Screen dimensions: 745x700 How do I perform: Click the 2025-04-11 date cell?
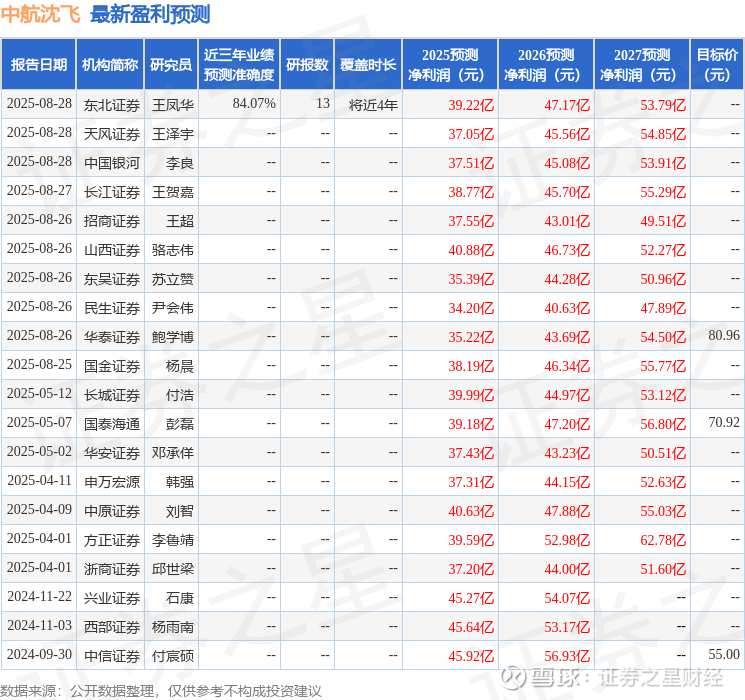[39, 480]
